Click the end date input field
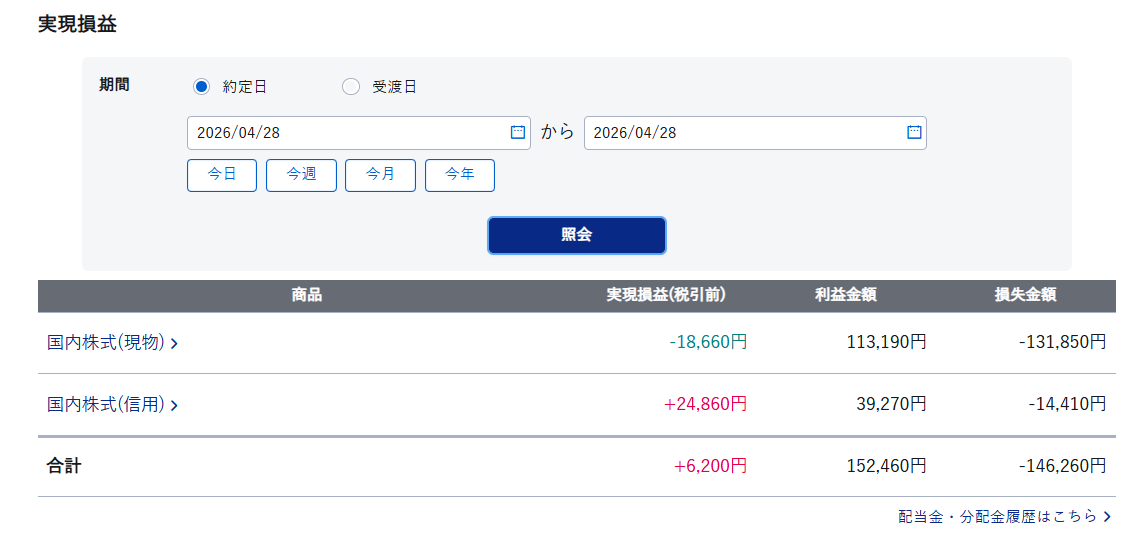 coord(740,133)
